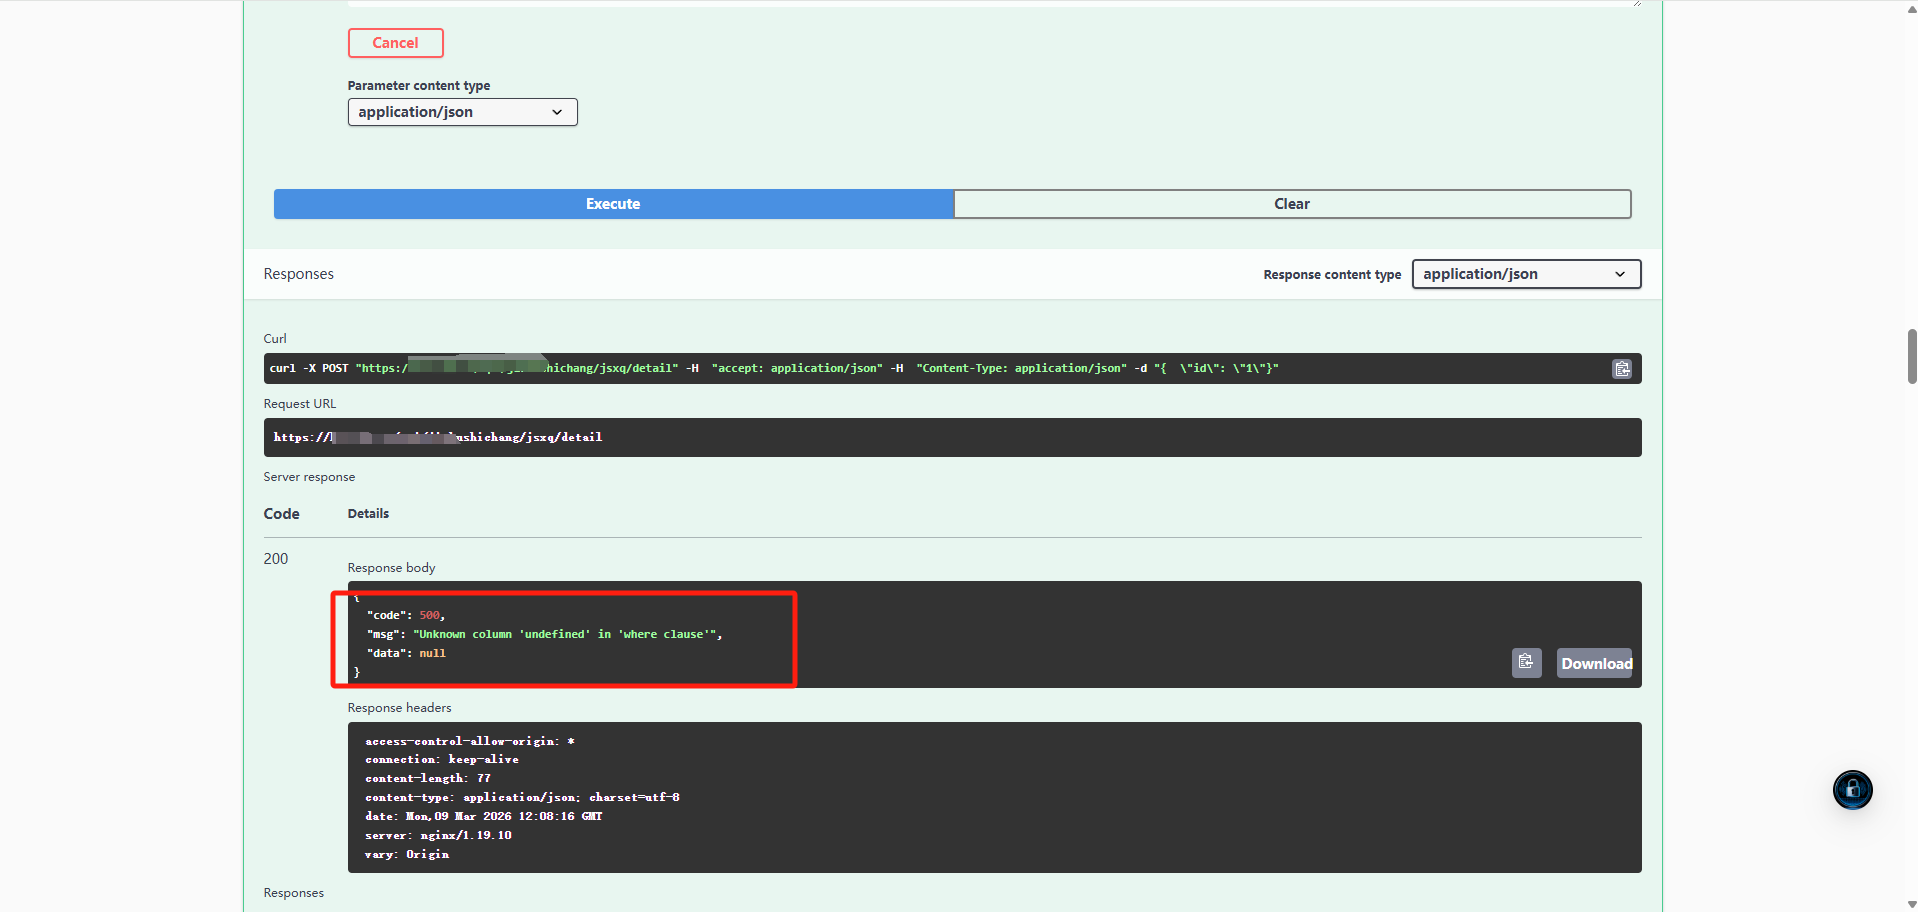The width and height of the screenshot is (1918, 912).
Task: Copy the curl command to clipboard
Action: 1621,369
